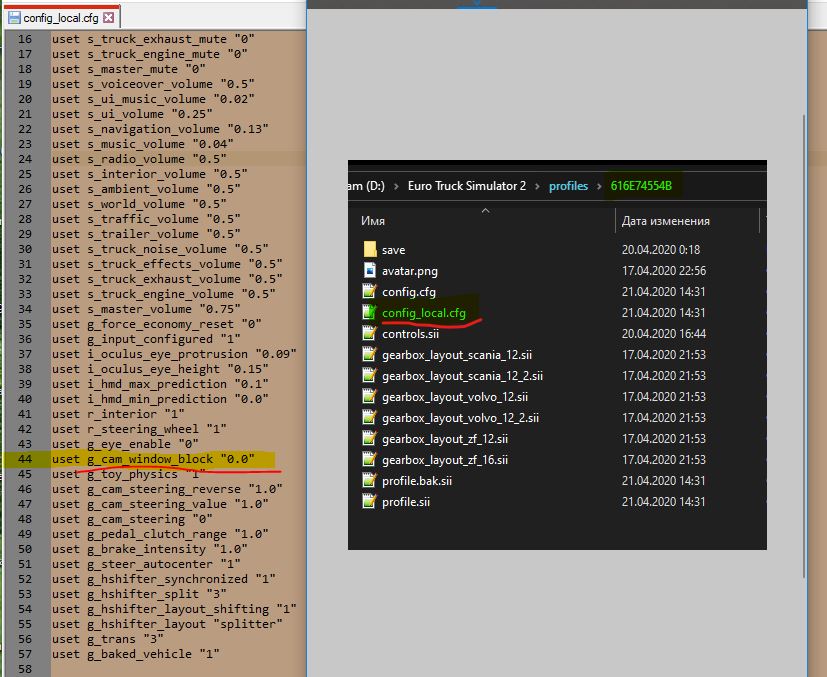
Task: Sort by the Имя column header
Action: click(372, 221)
